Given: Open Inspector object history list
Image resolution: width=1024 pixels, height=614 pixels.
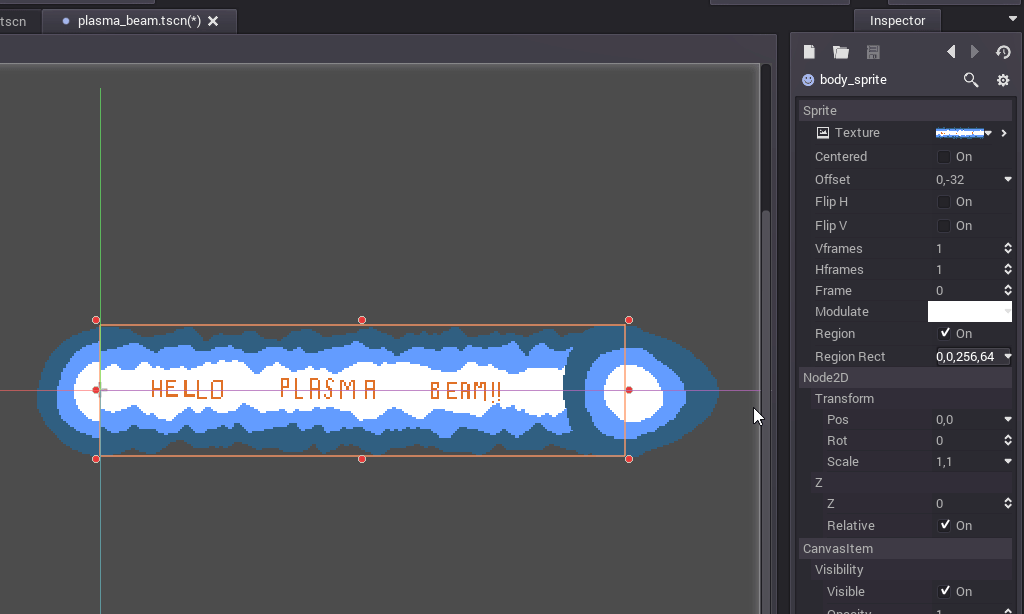Looking at the screenshot, I should click(x=1003, y=52).
